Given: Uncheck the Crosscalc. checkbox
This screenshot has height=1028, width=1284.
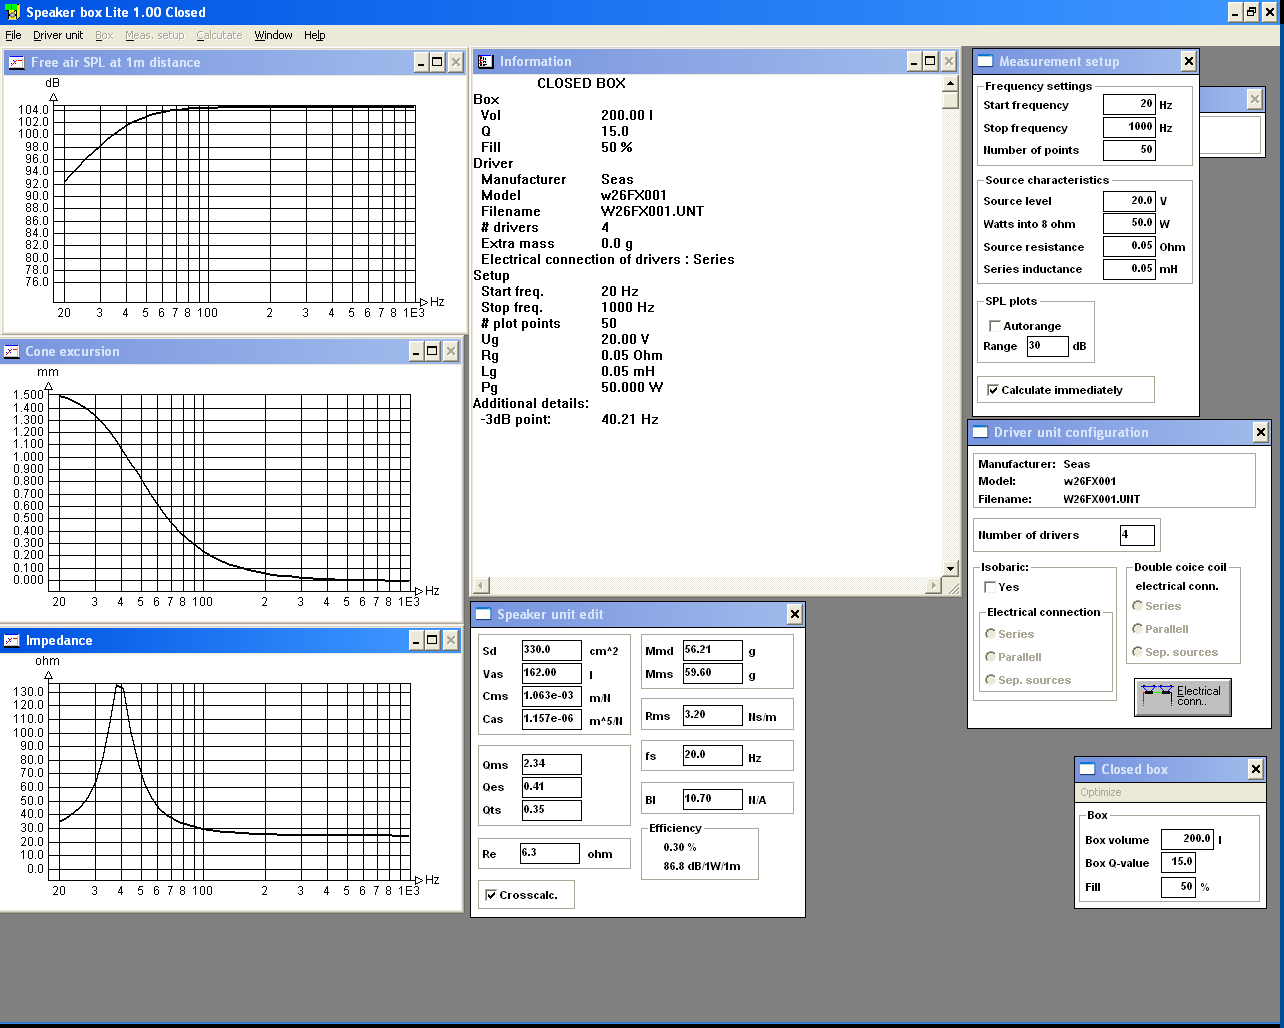Looking at the screenshot, I should tap(490, 895).
